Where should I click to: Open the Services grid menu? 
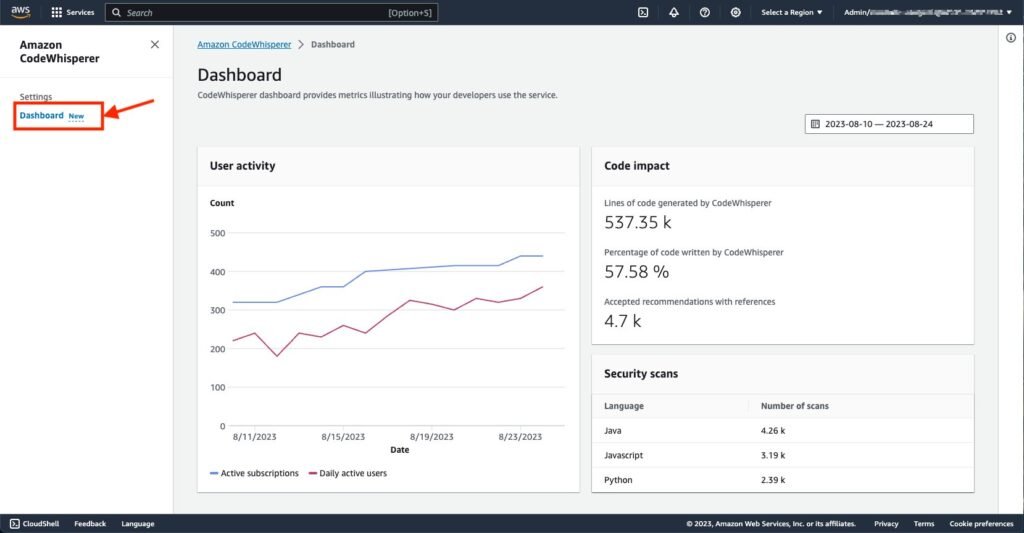pos(72,13)
